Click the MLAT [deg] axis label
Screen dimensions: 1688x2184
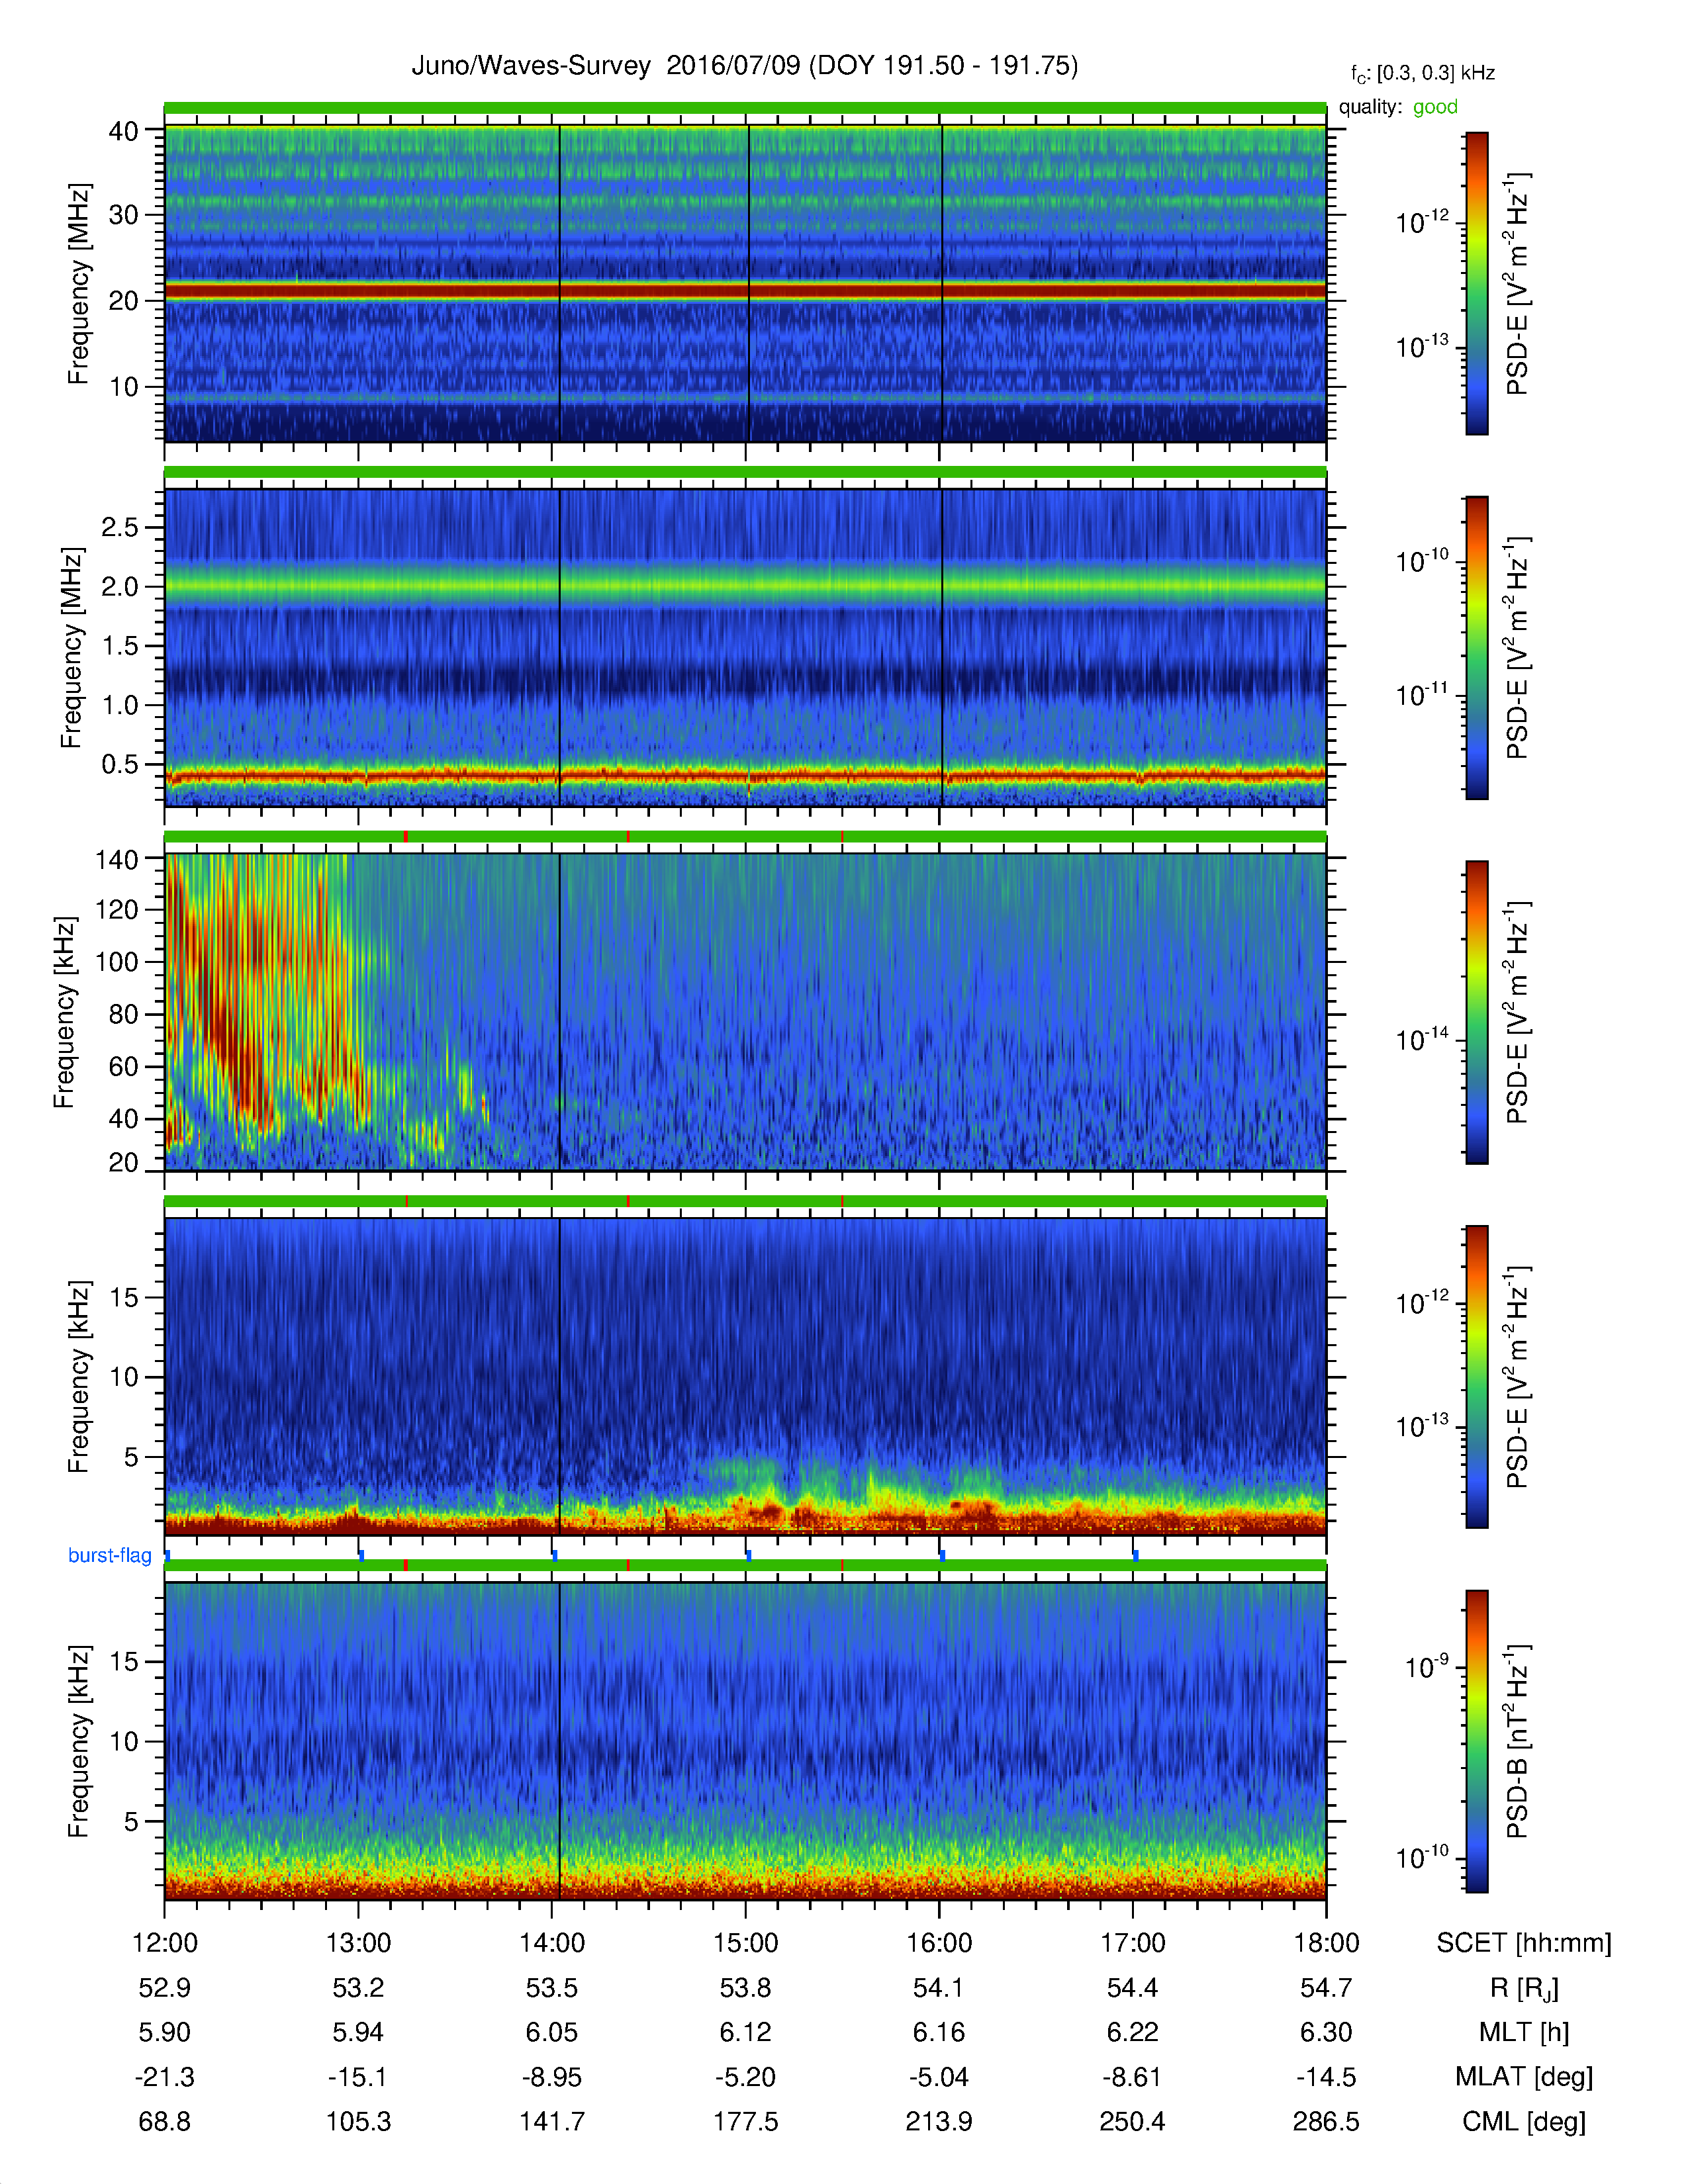coord(1523,2077)
